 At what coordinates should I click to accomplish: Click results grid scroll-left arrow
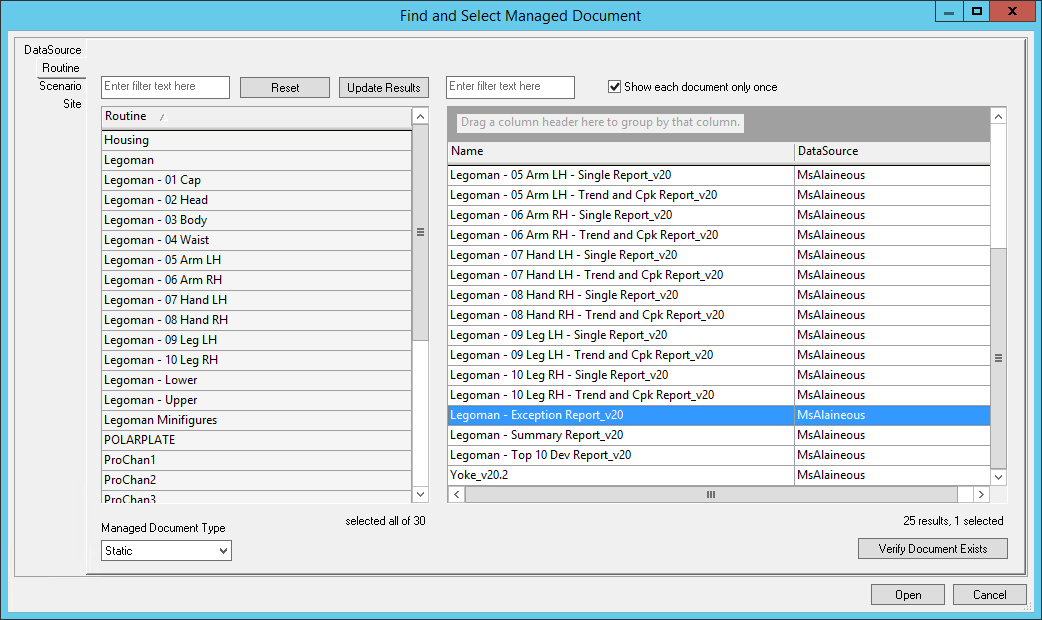point(456,495)
